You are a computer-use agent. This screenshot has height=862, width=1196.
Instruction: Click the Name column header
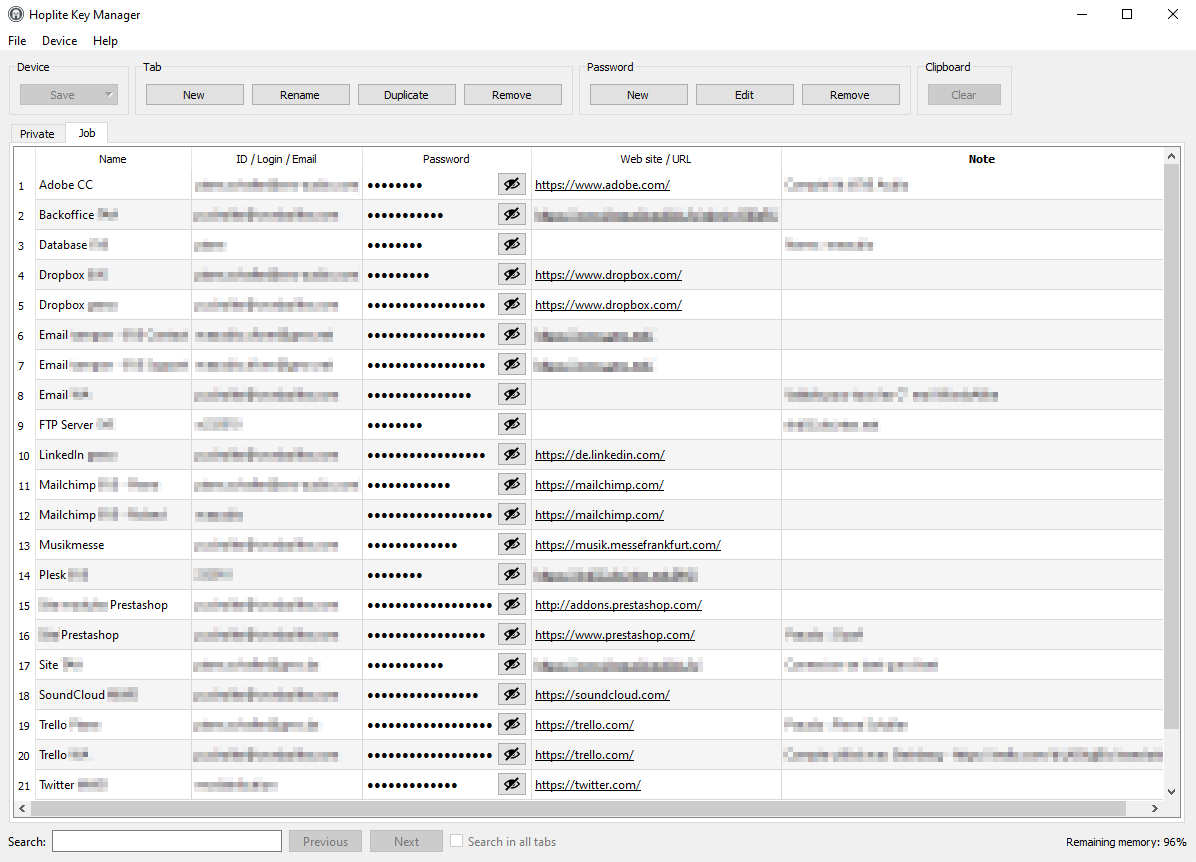click(113, 159)
